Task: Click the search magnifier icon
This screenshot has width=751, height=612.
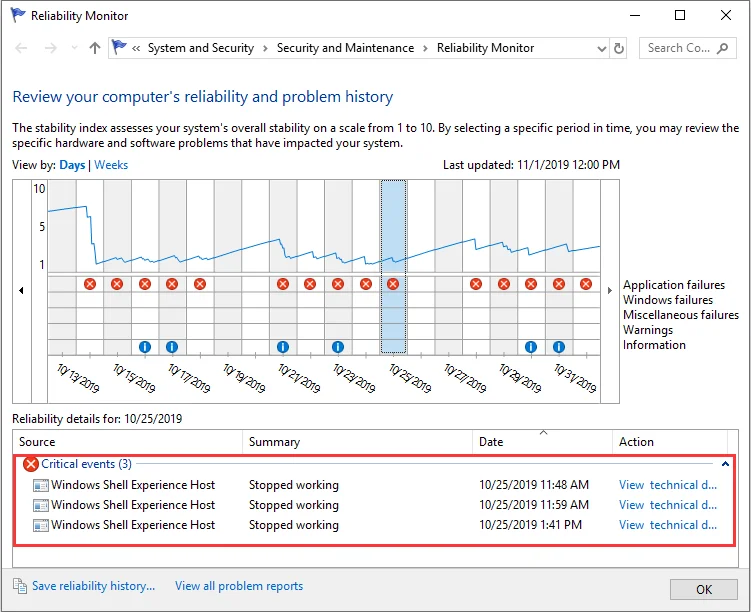Action: 722,48
